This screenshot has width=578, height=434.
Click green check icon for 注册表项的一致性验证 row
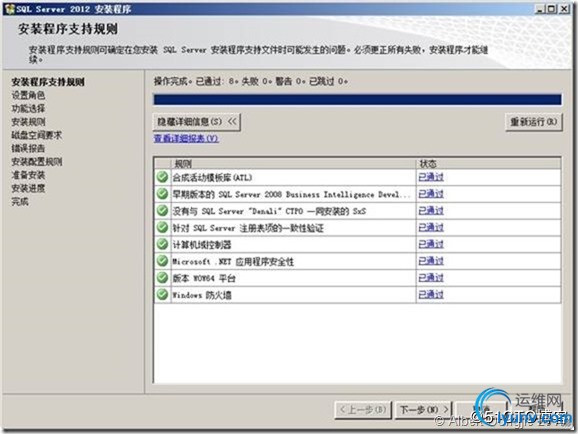coord(162,227)
